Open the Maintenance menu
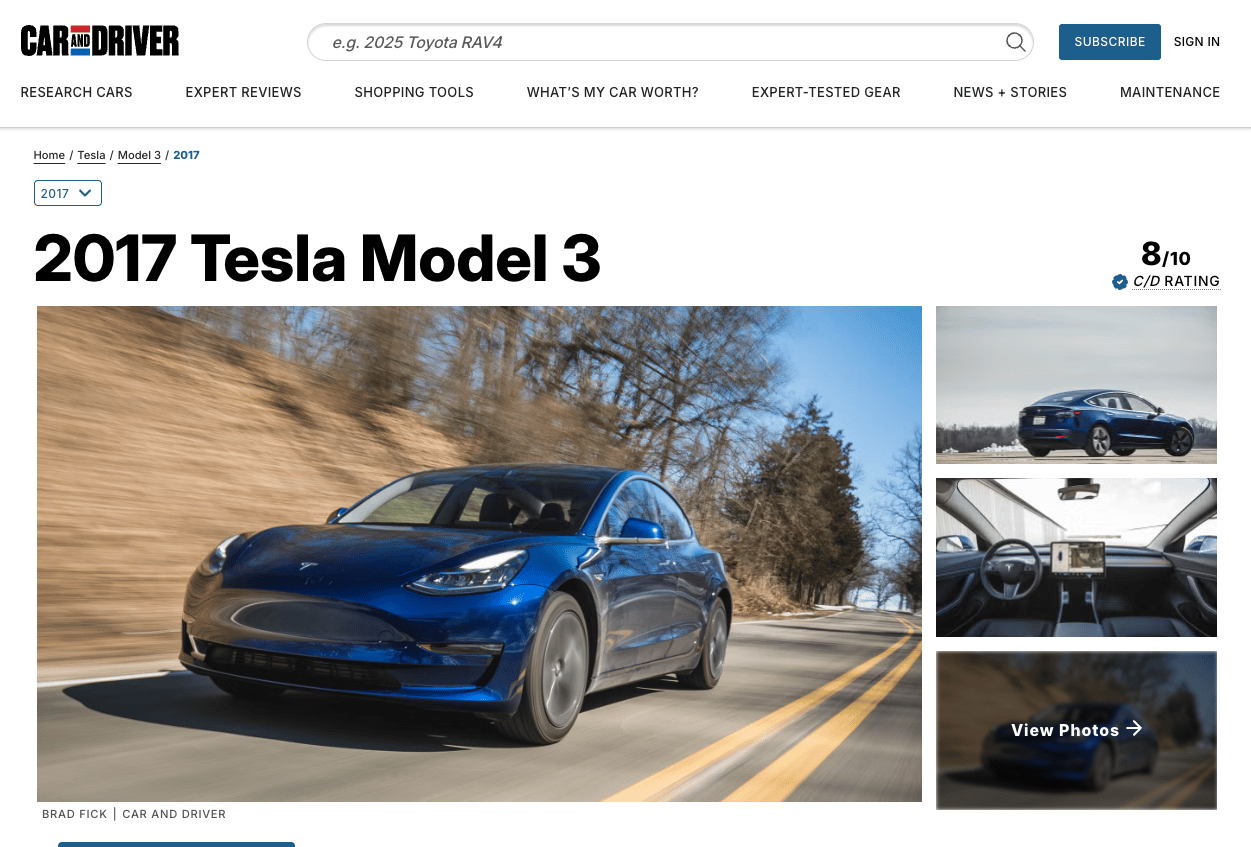The height and width of the screenshot is (847, 1251). [x=1170, y=92]
